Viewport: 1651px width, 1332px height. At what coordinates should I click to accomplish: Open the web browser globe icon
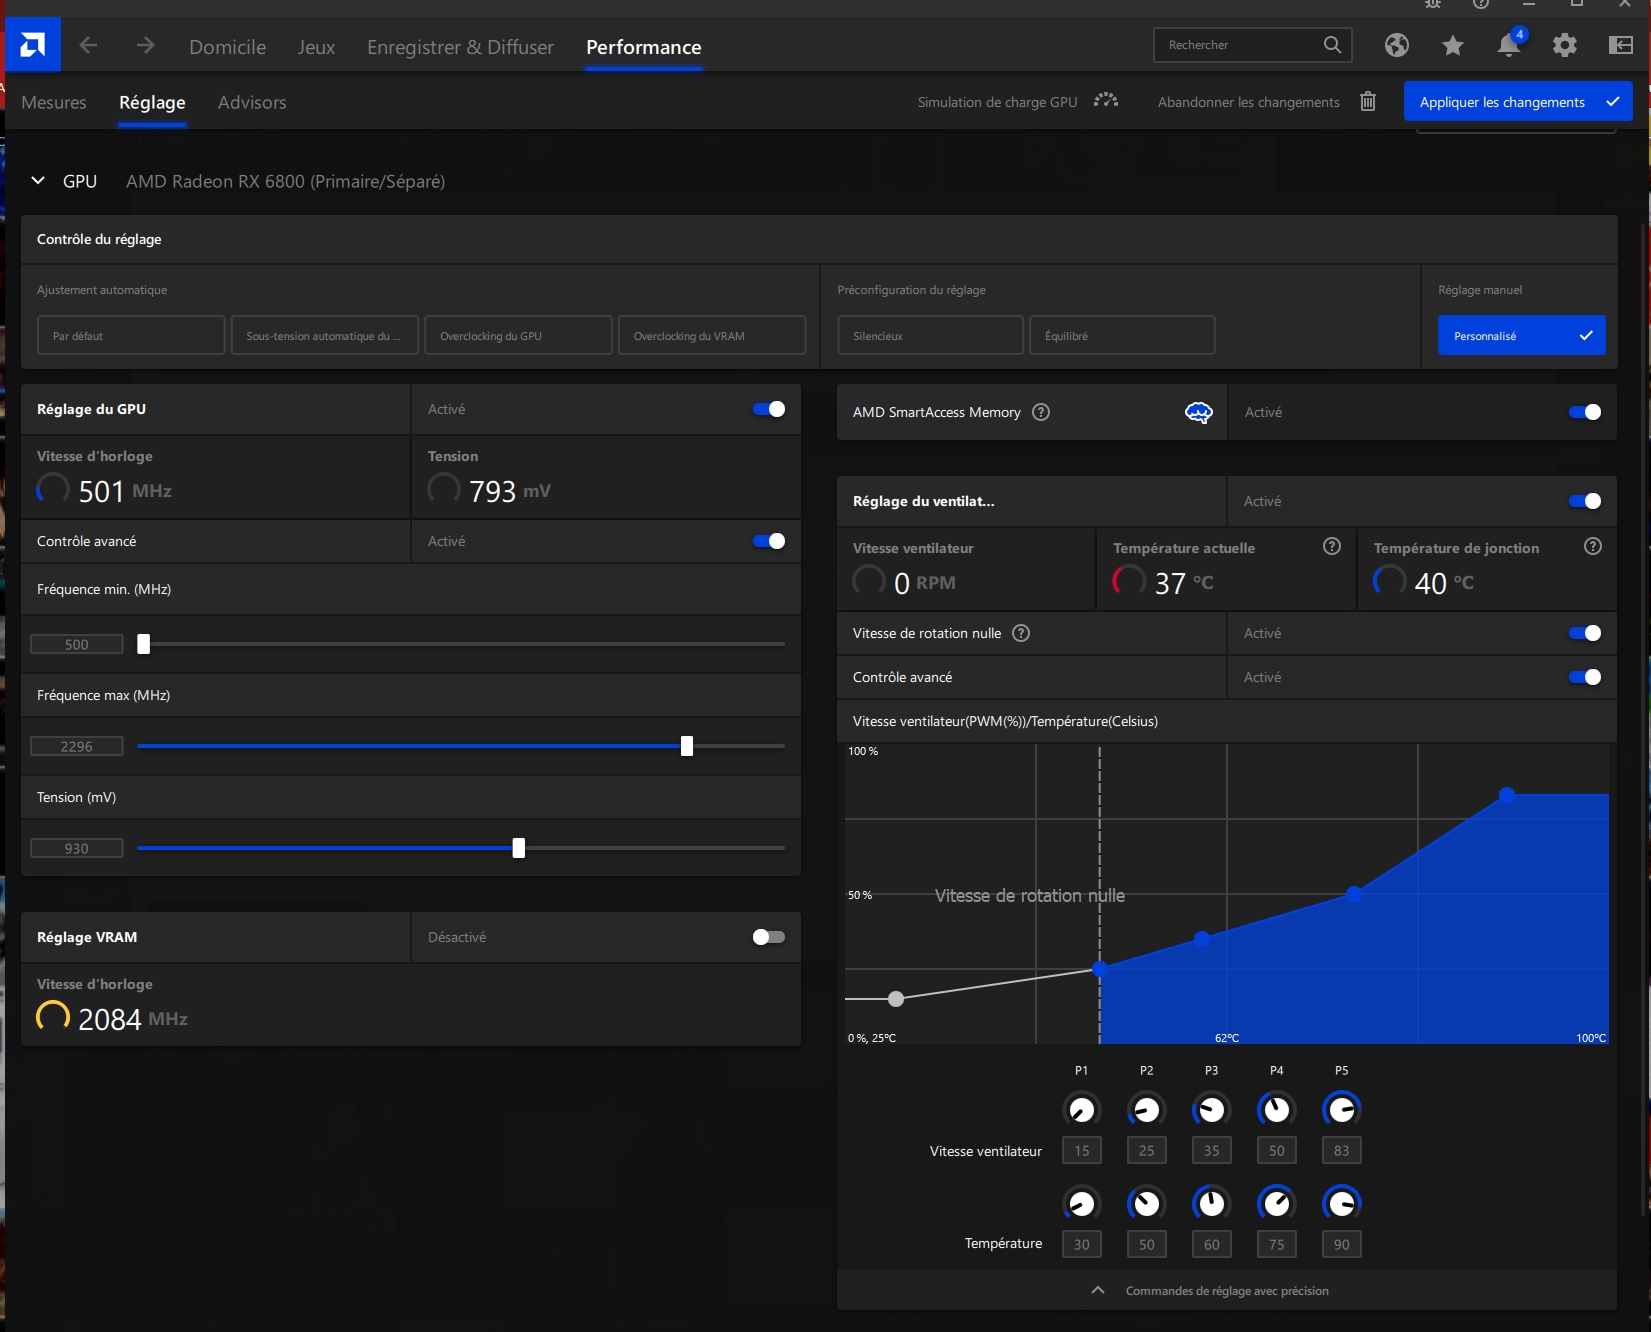(1396, 45)
